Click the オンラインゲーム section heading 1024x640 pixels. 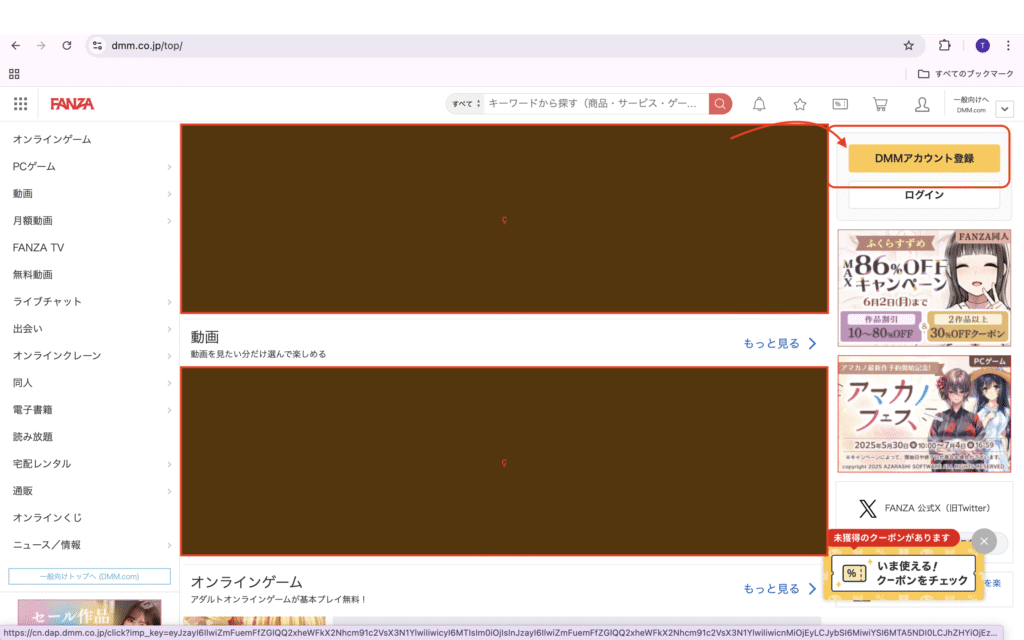point(246,582)
